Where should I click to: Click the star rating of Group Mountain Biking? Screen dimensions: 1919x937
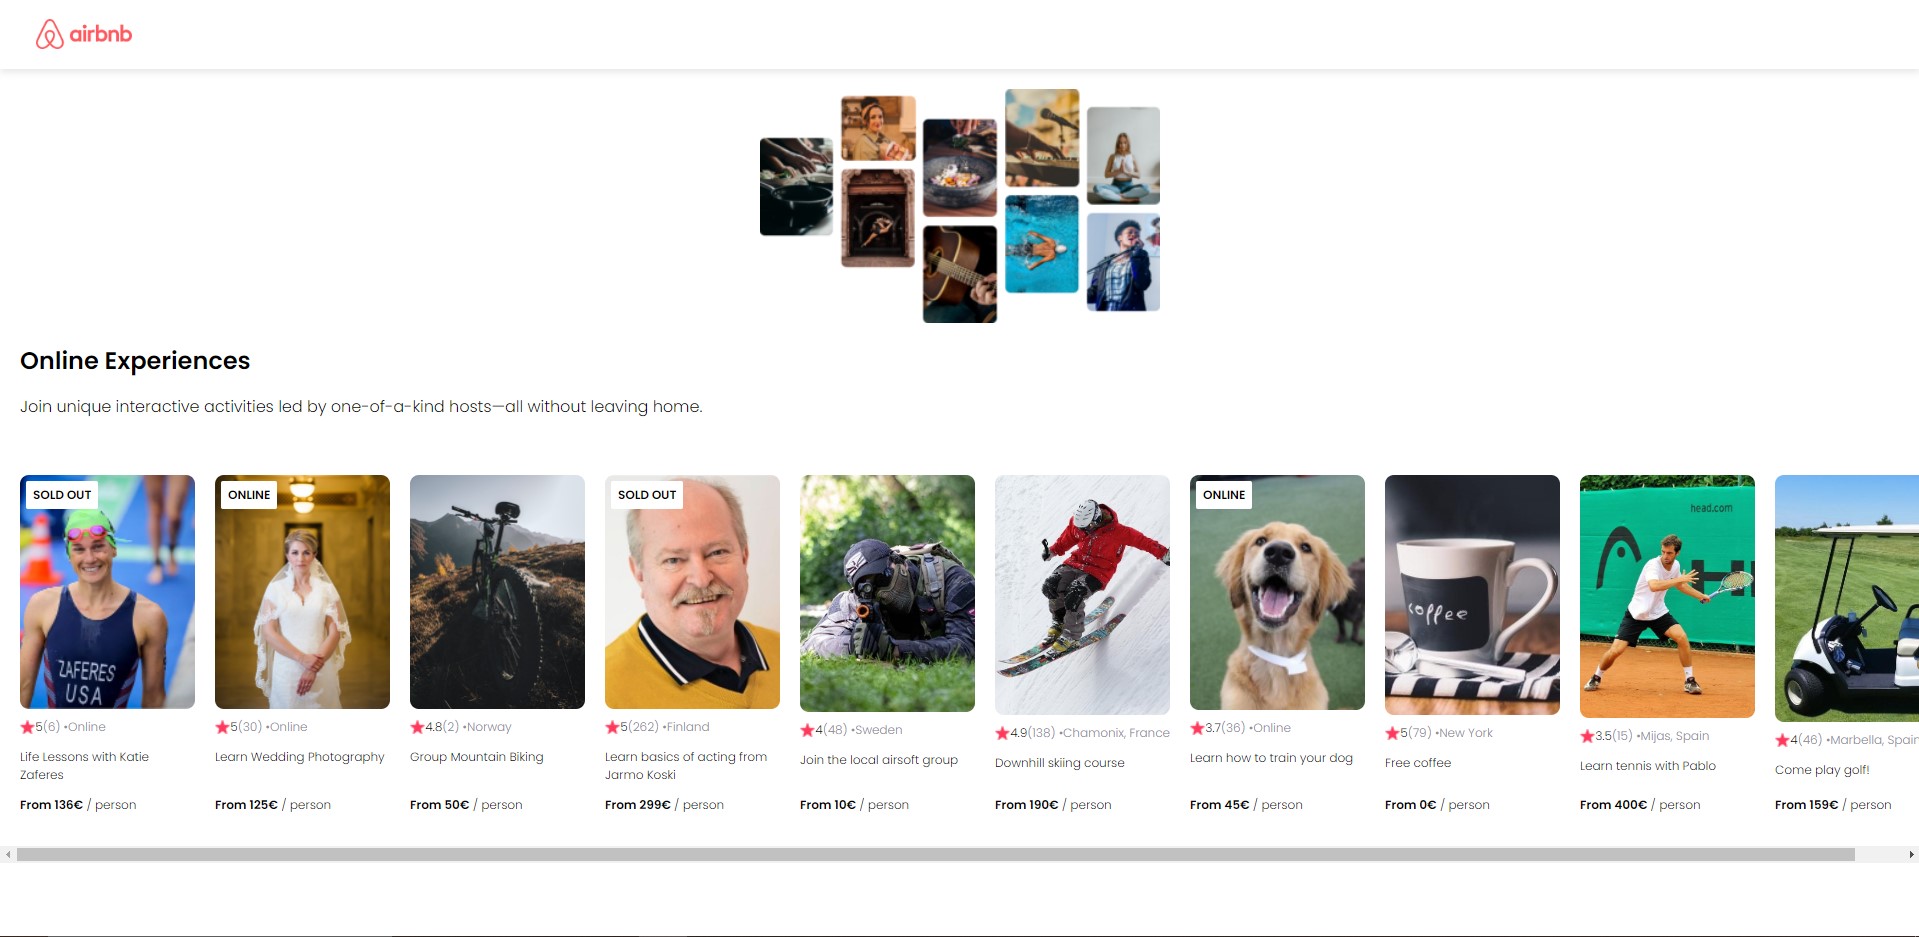[434, 727]
